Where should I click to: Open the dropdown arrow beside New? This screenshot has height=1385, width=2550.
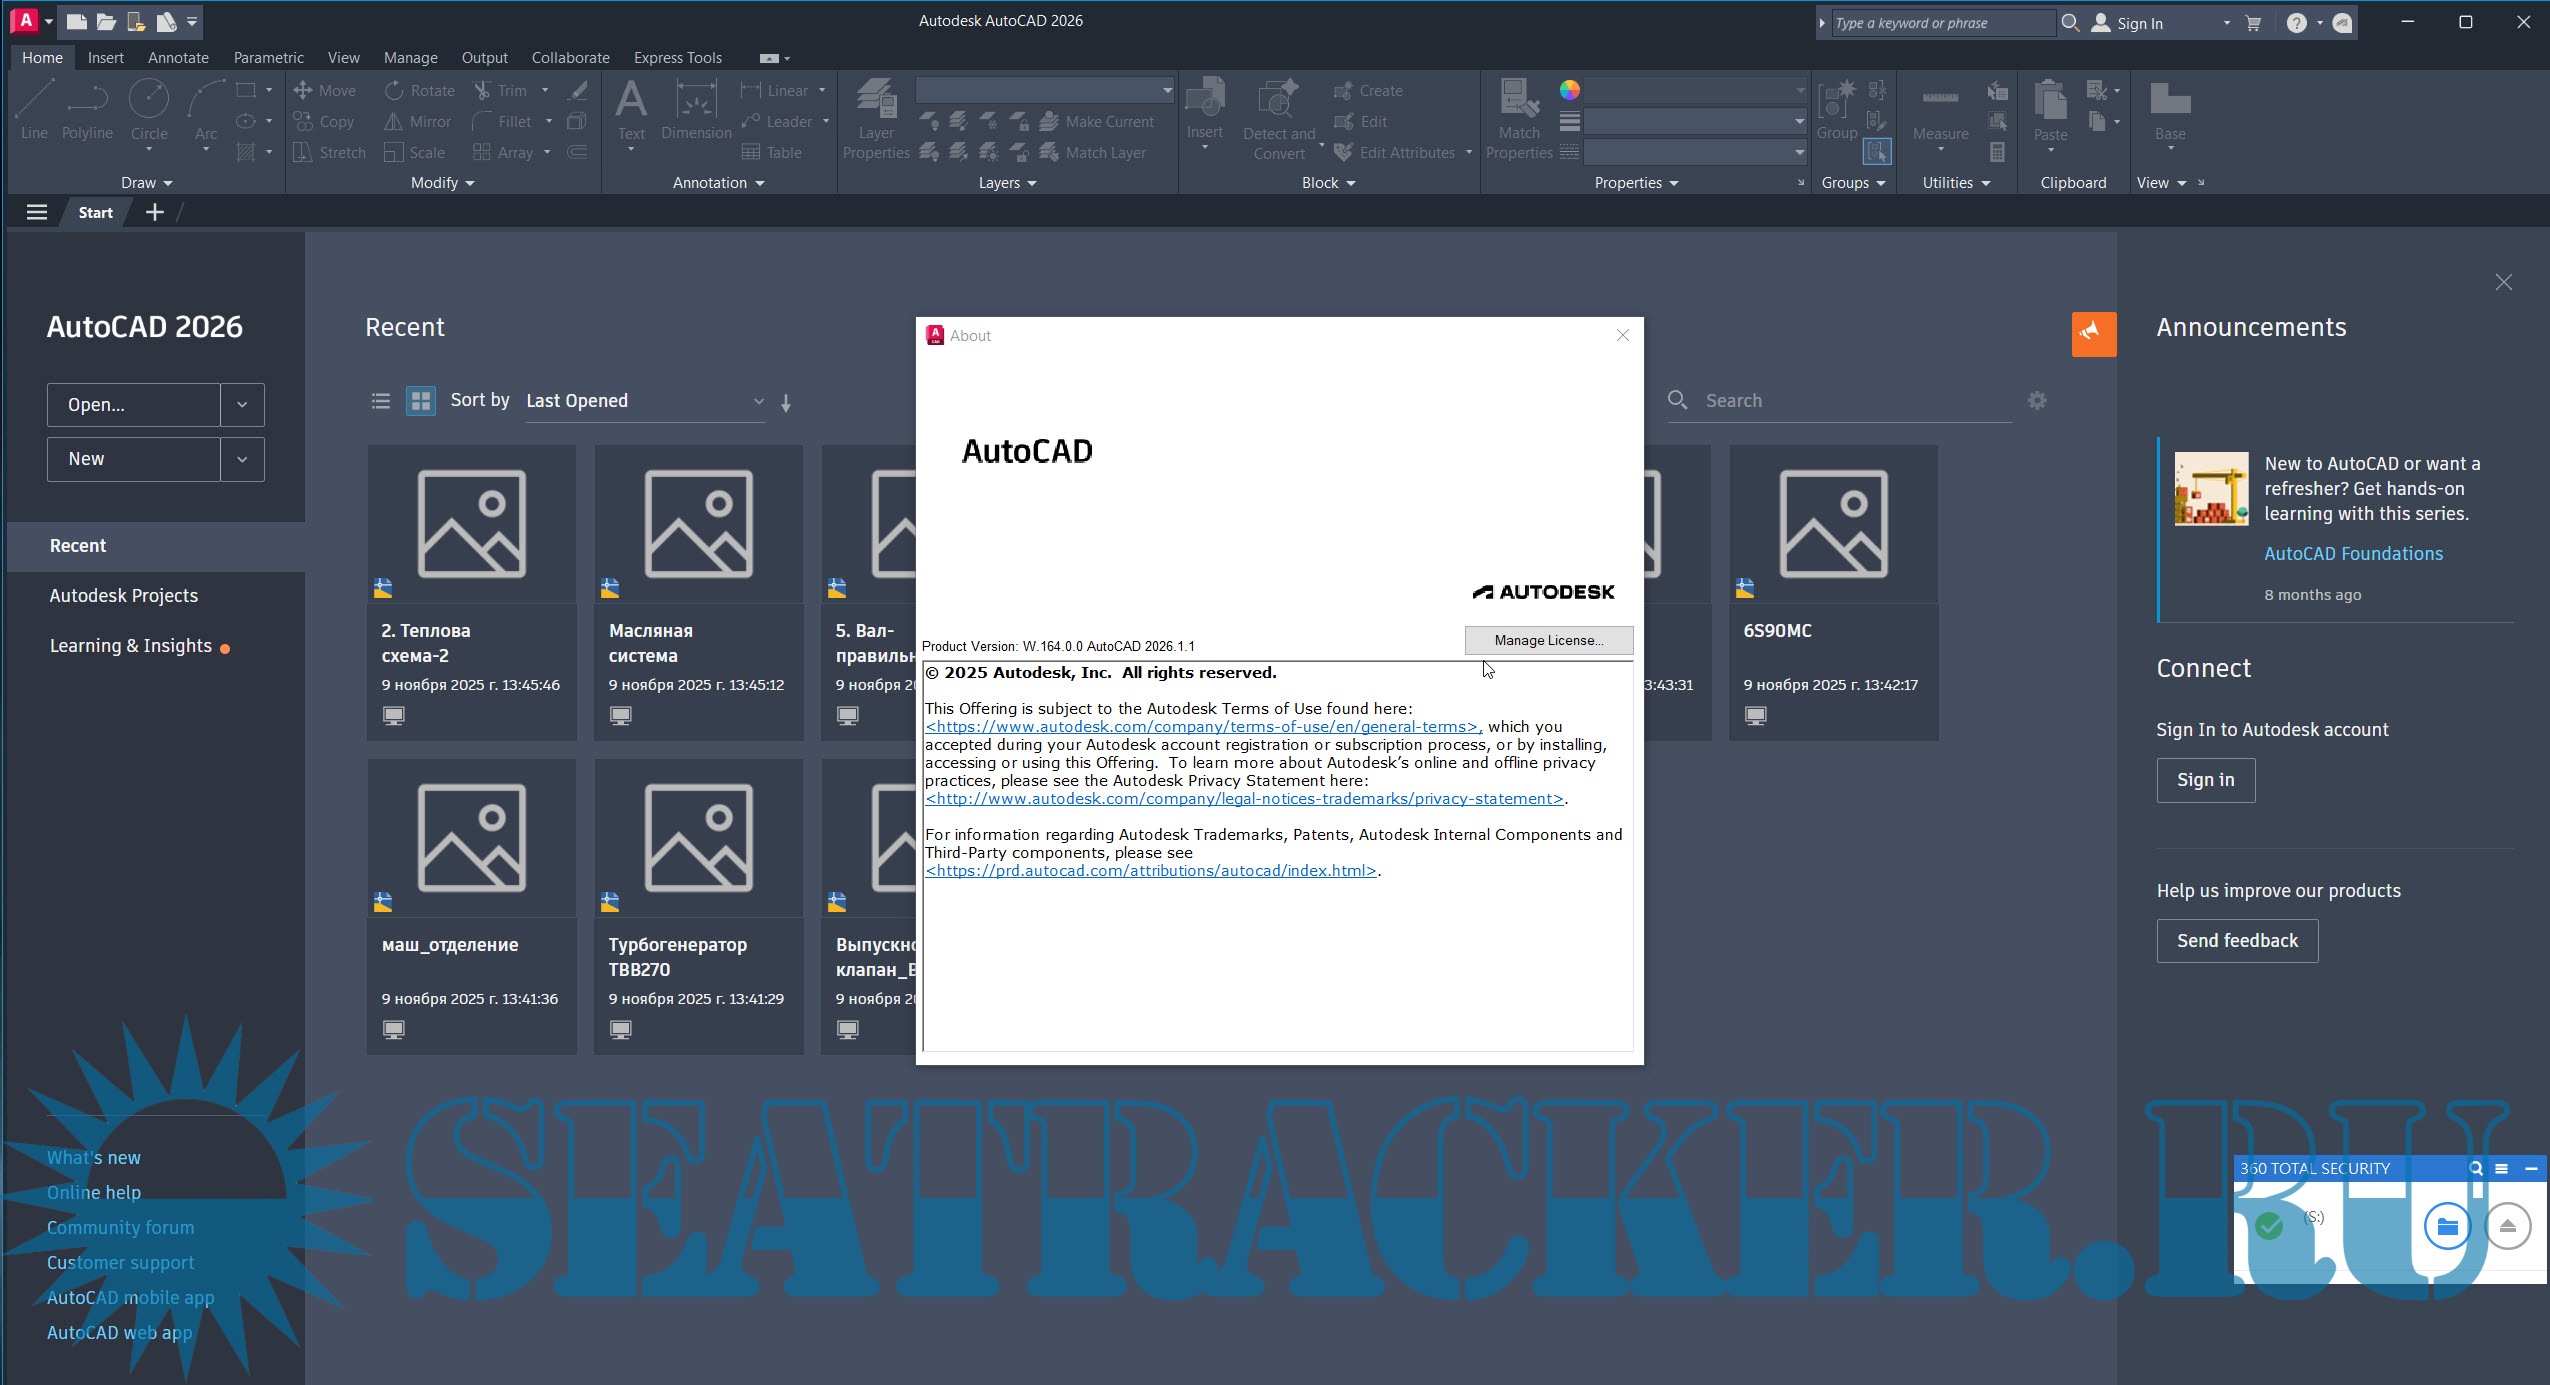pyautogui.click(x=242, y=459)
